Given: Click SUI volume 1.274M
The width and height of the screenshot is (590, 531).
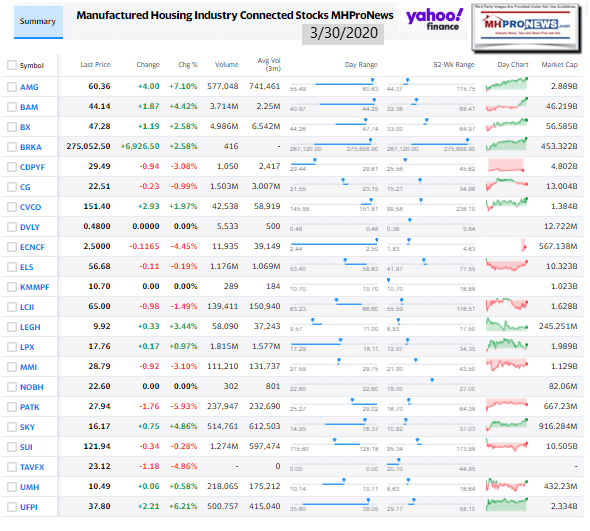Looking at the screenshot, I should 224,446.
